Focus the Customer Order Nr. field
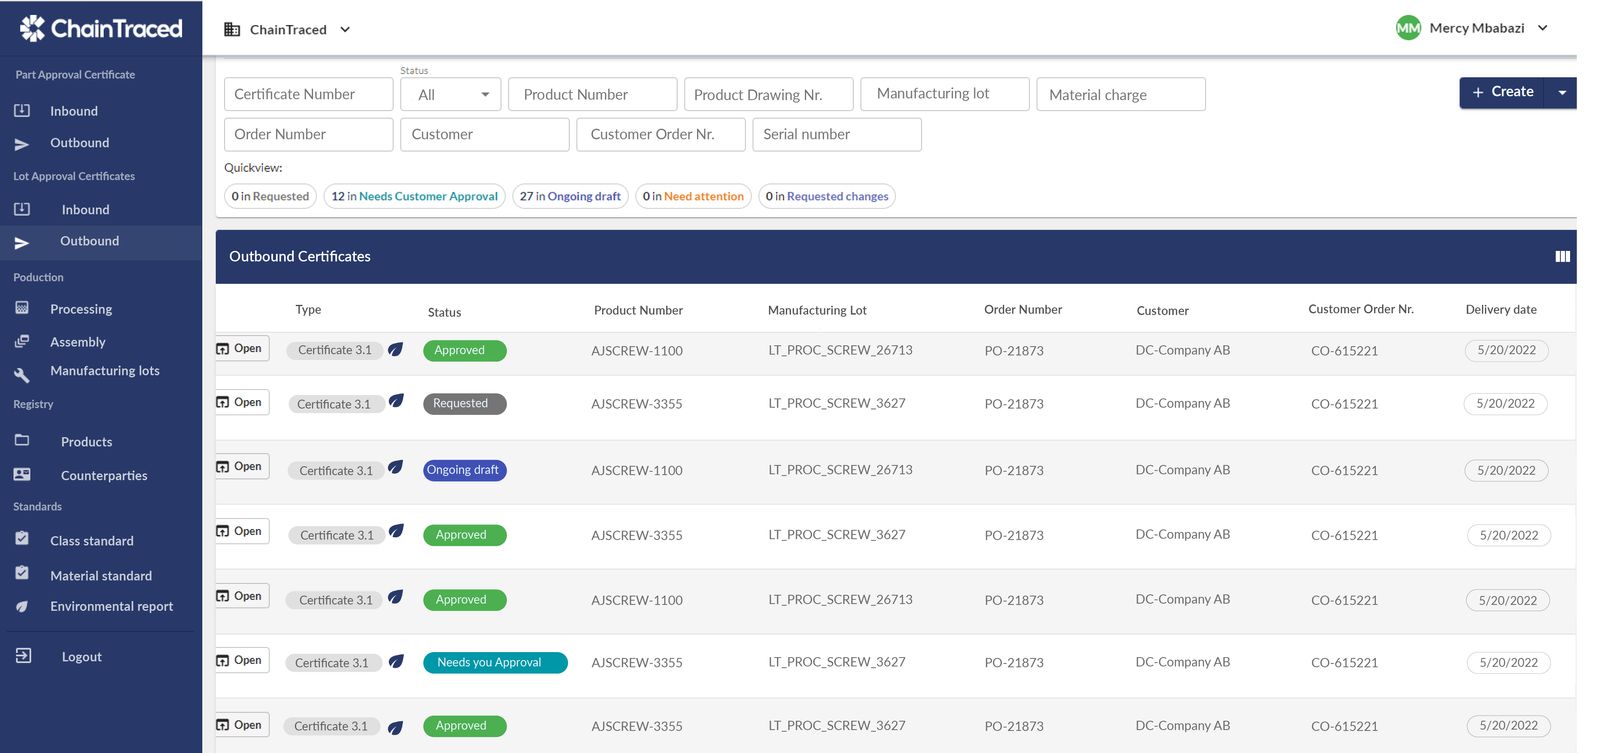Viewport: 1600px width, 753px height. (x=661, y=134)
